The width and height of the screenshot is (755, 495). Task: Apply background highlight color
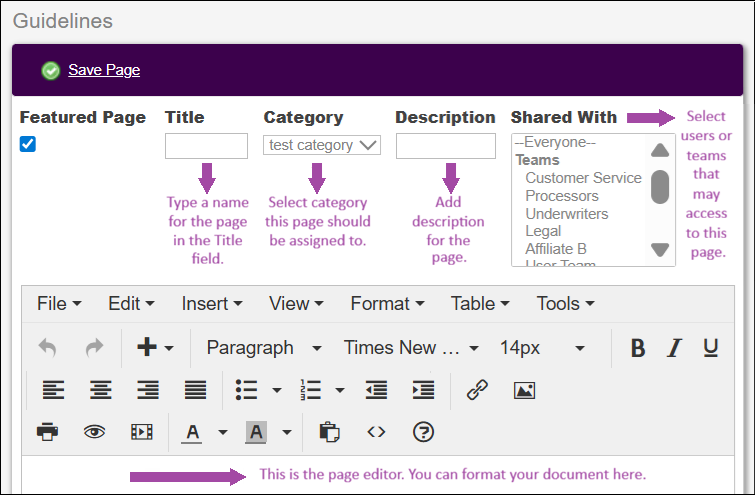(x=256, y=432)
